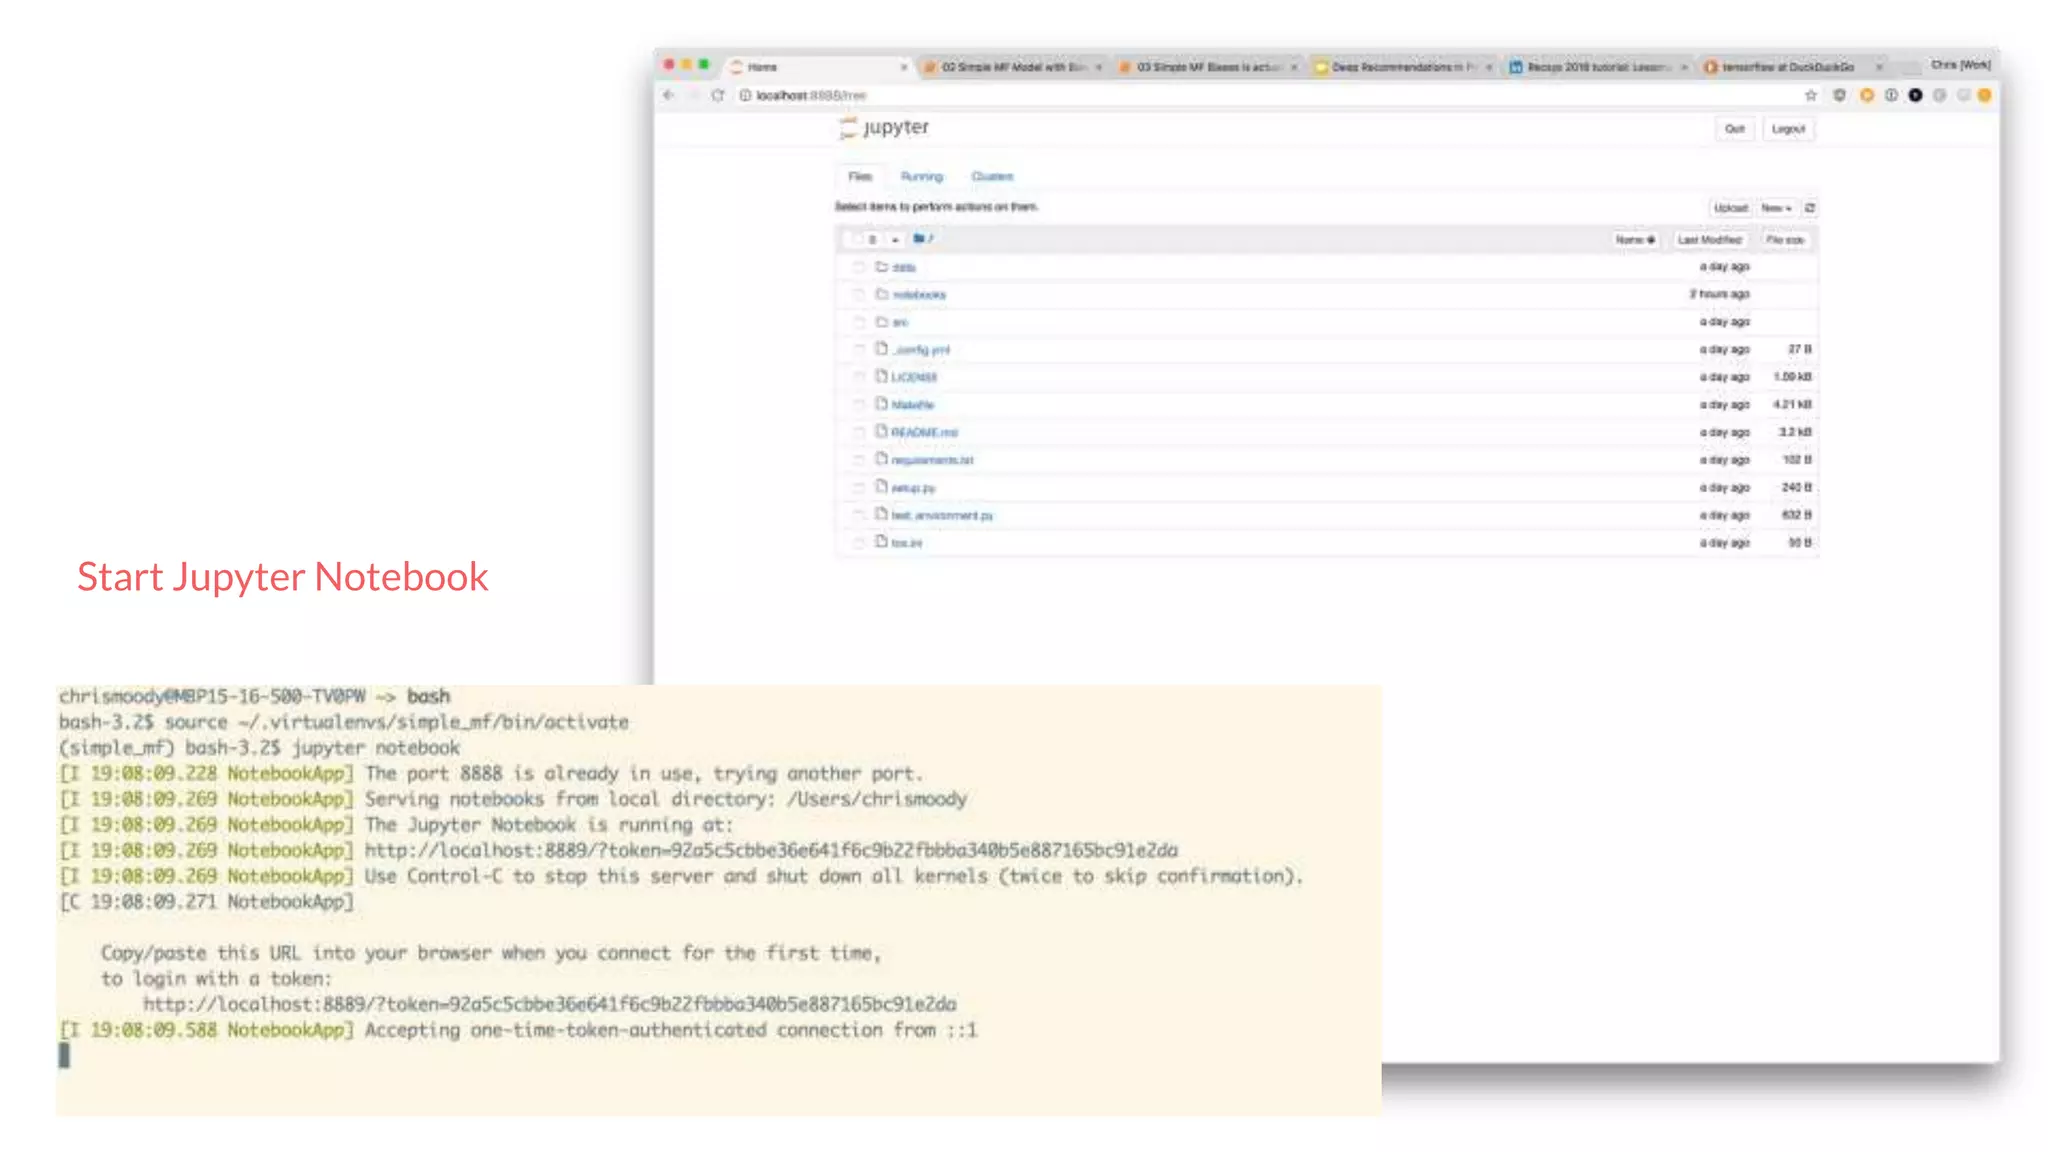This screenshot has width=2048, height=1152.
Task: Reload the page with the browser refresh icon
Action: click(717, 95)
